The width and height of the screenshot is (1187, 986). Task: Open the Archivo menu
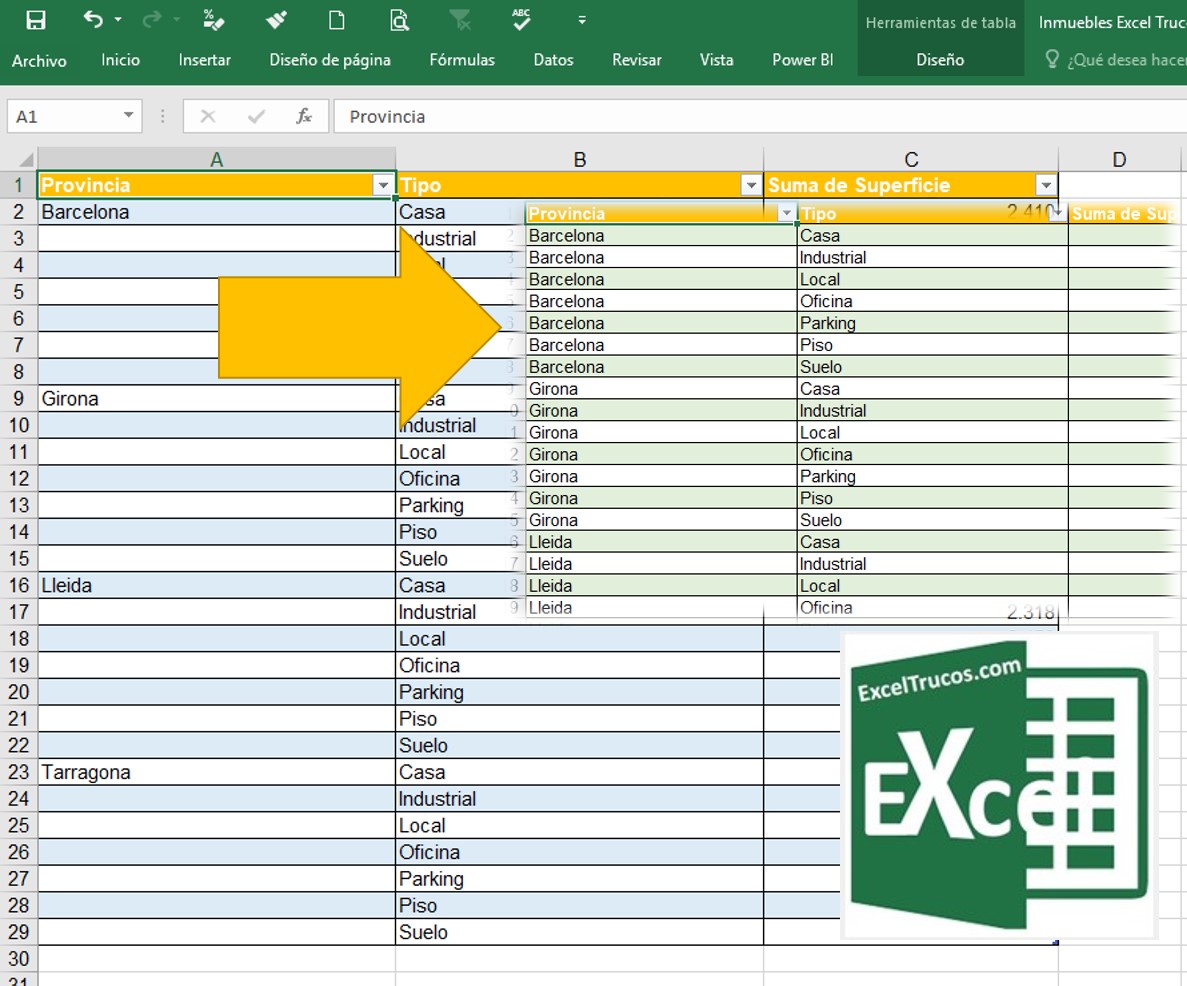pos(39,61)
